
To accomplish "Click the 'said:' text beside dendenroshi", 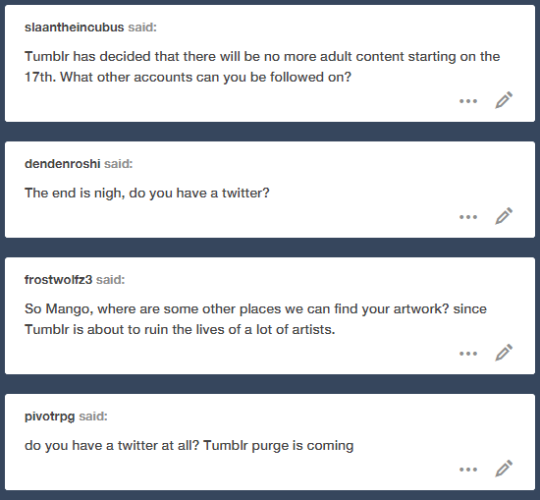I will point(118,164).
